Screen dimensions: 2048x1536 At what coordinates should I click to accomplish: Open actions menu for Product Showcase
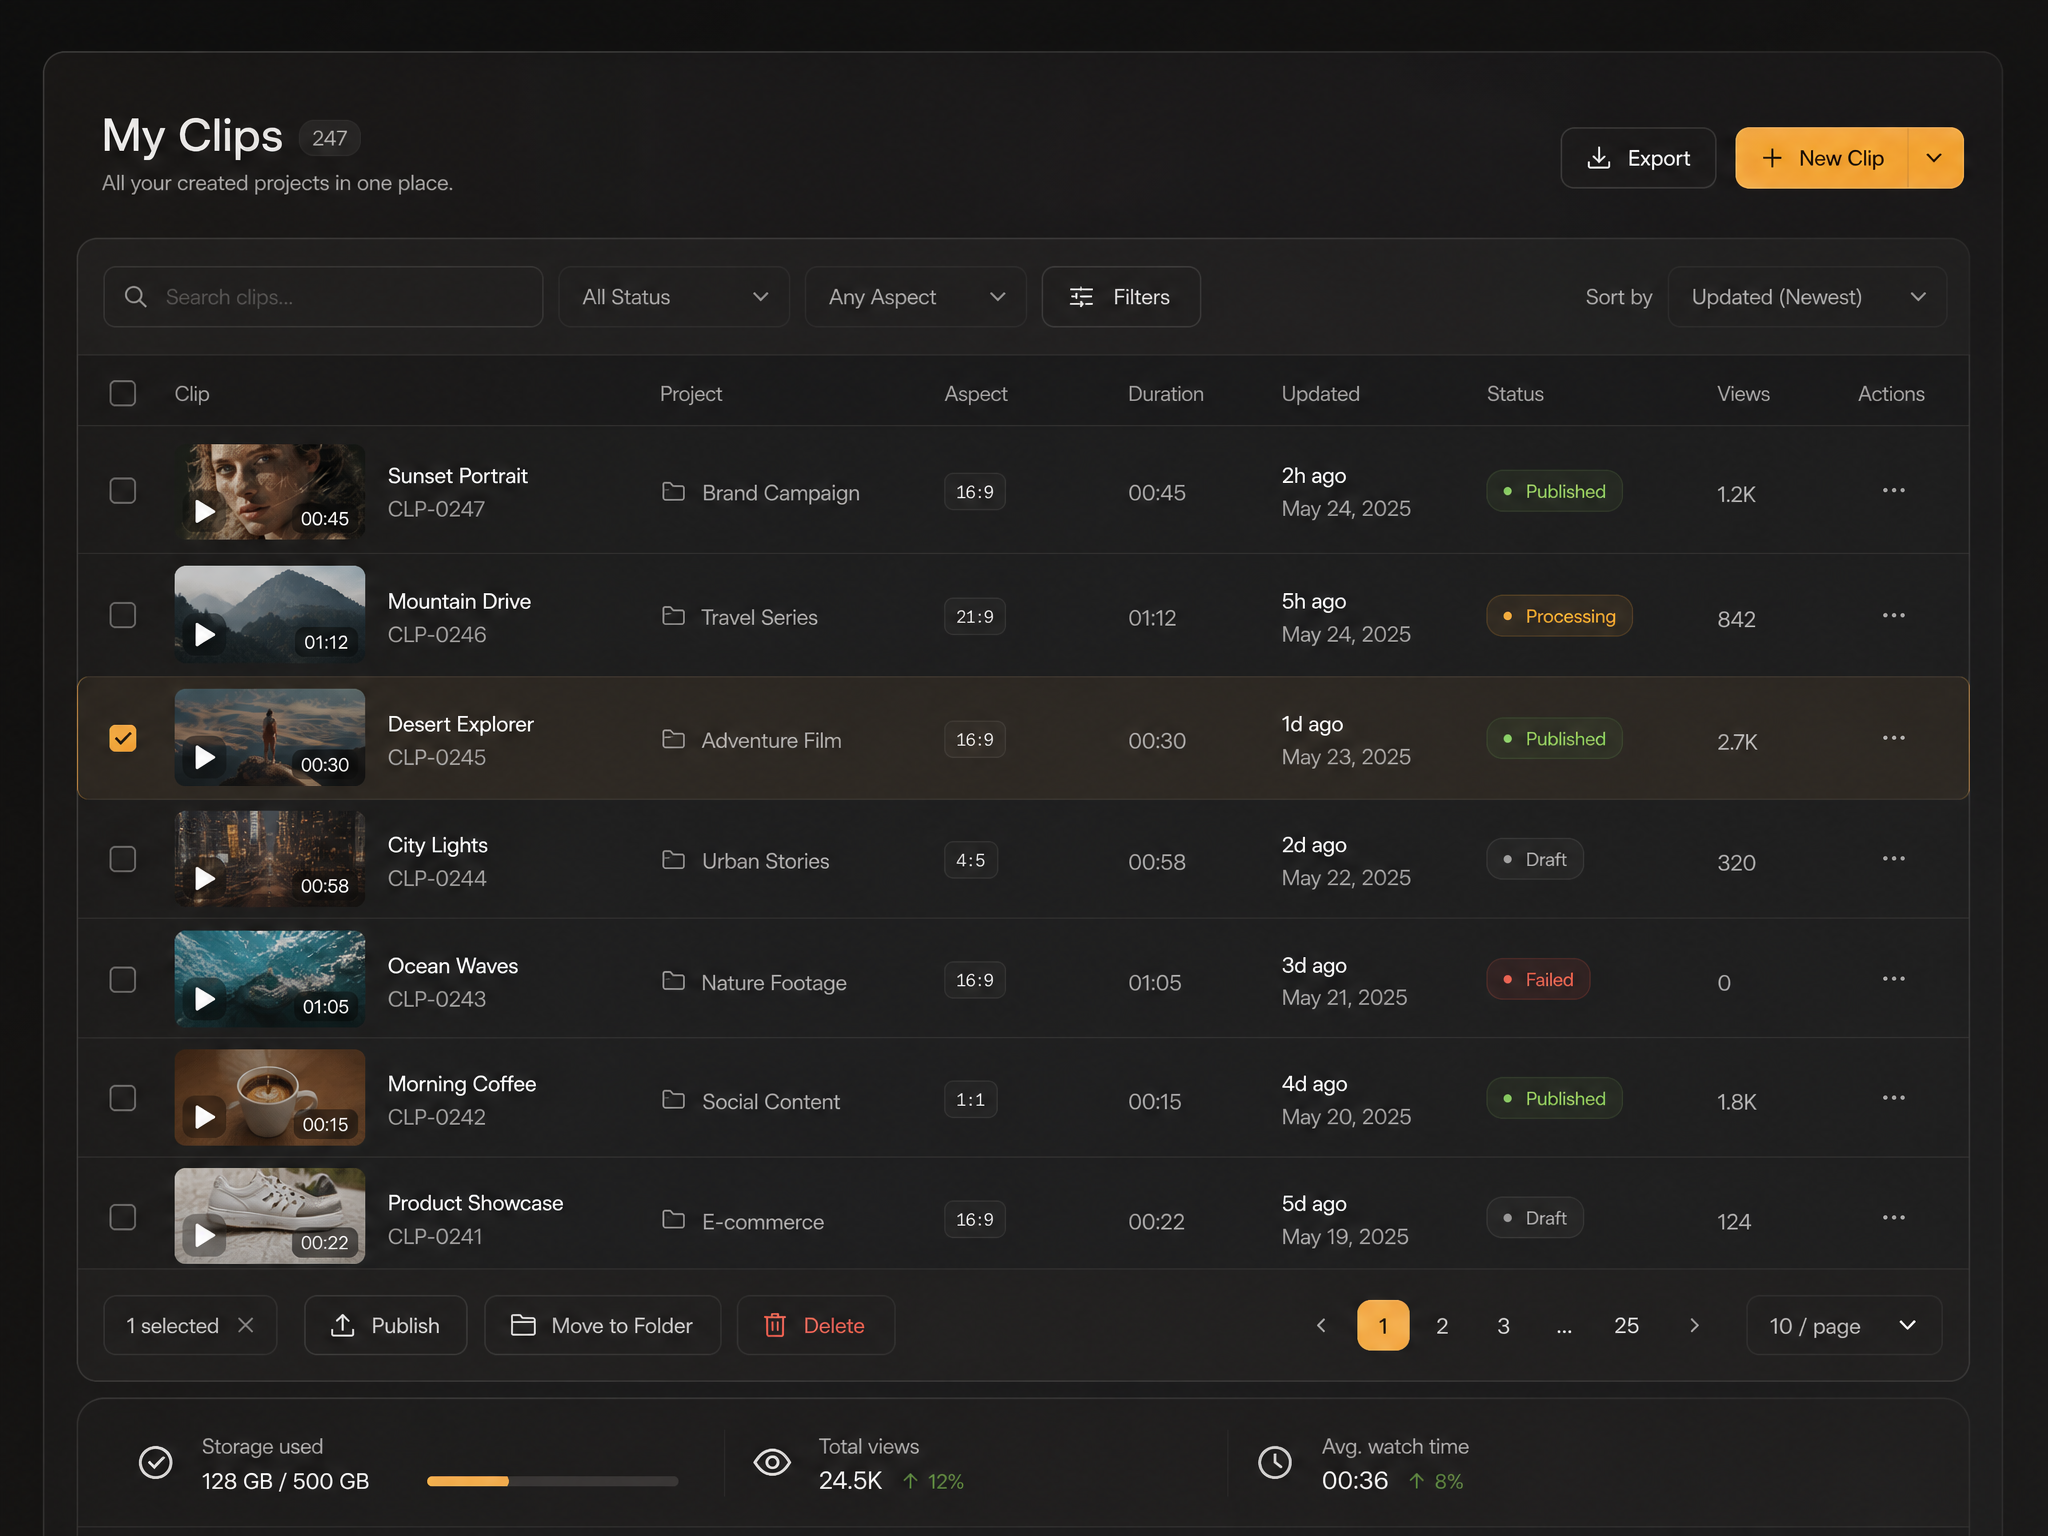pos(1893,1218)
